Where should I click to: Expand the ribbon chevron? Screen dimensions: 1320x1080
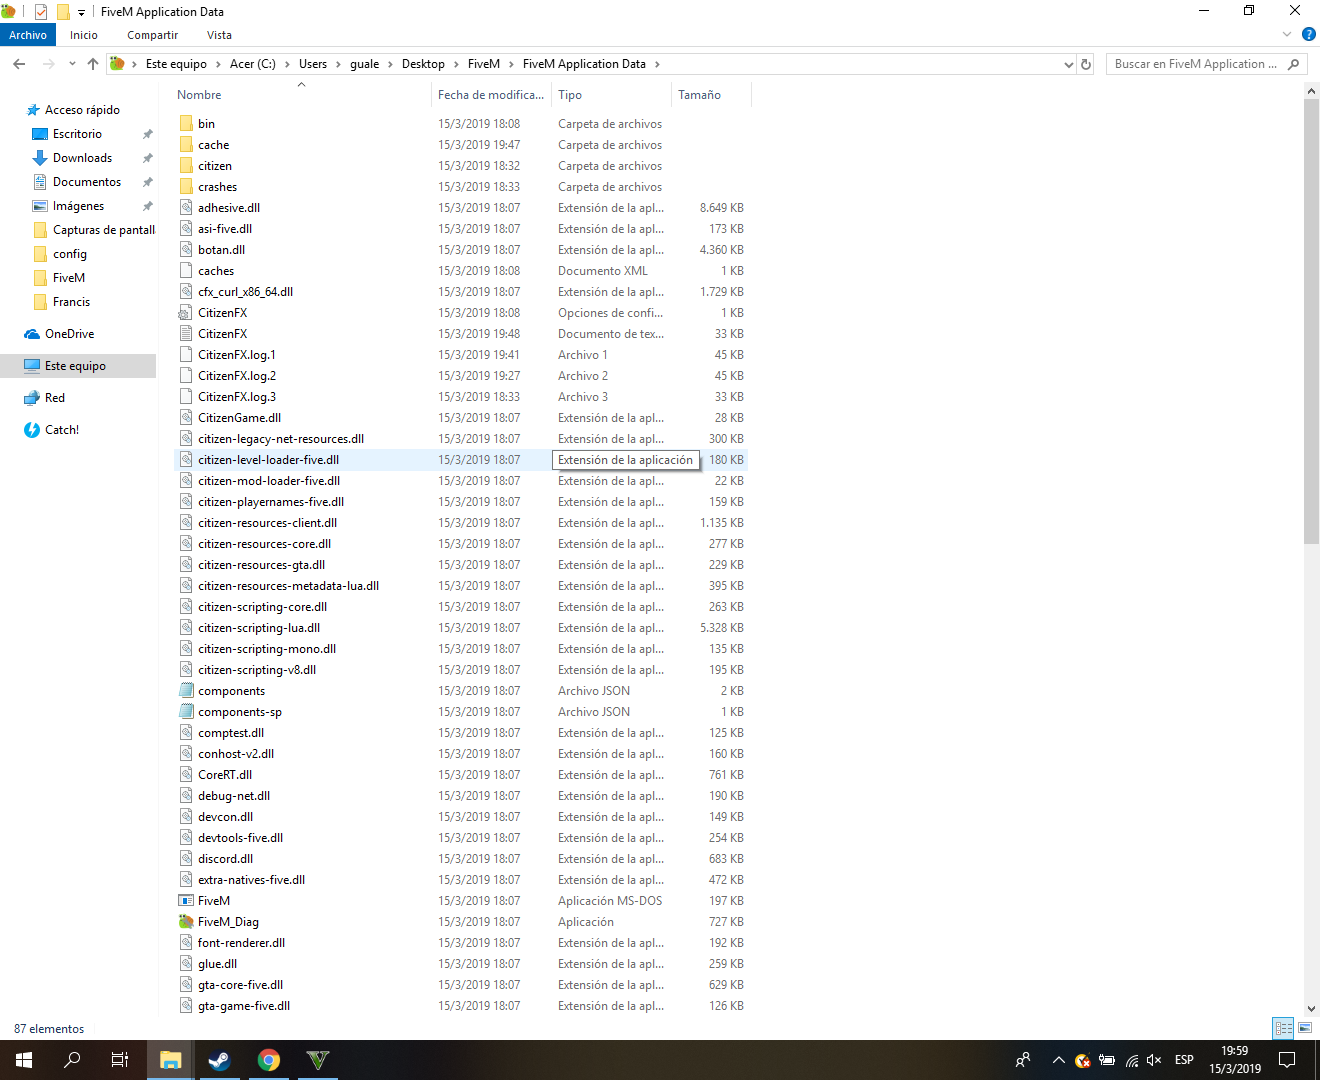pos(1287,34)
